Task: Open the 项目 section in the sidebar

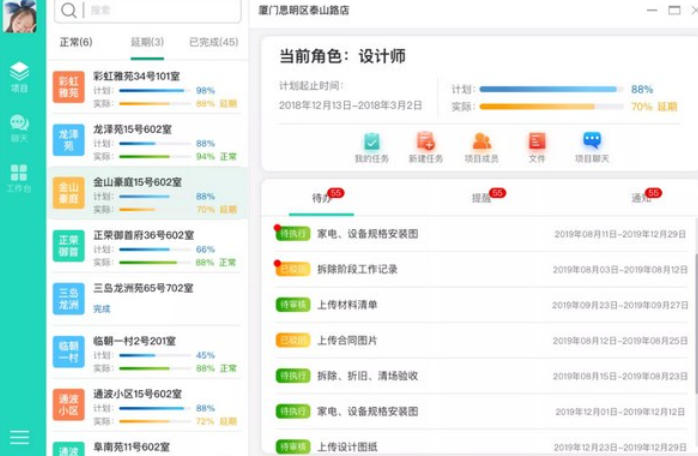Action: click(x=20, y=76)
